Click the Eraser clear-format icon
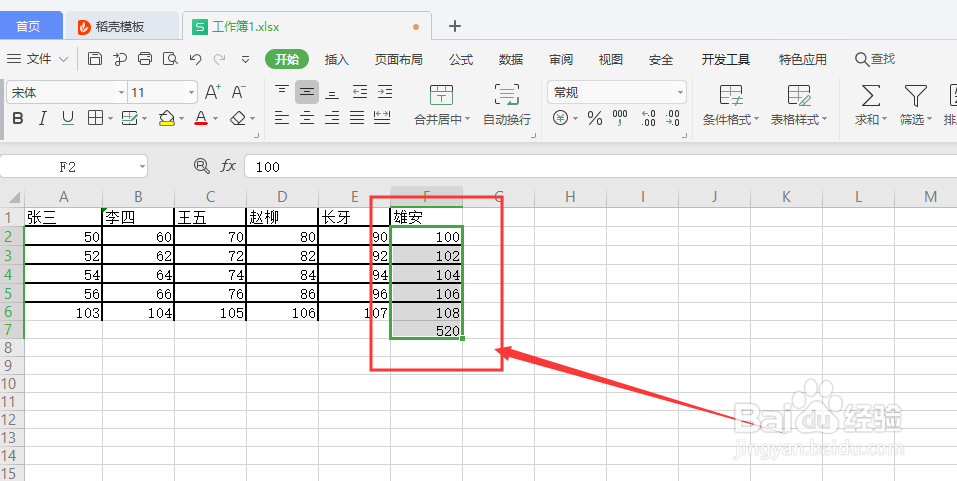 (x=237, y=118)
